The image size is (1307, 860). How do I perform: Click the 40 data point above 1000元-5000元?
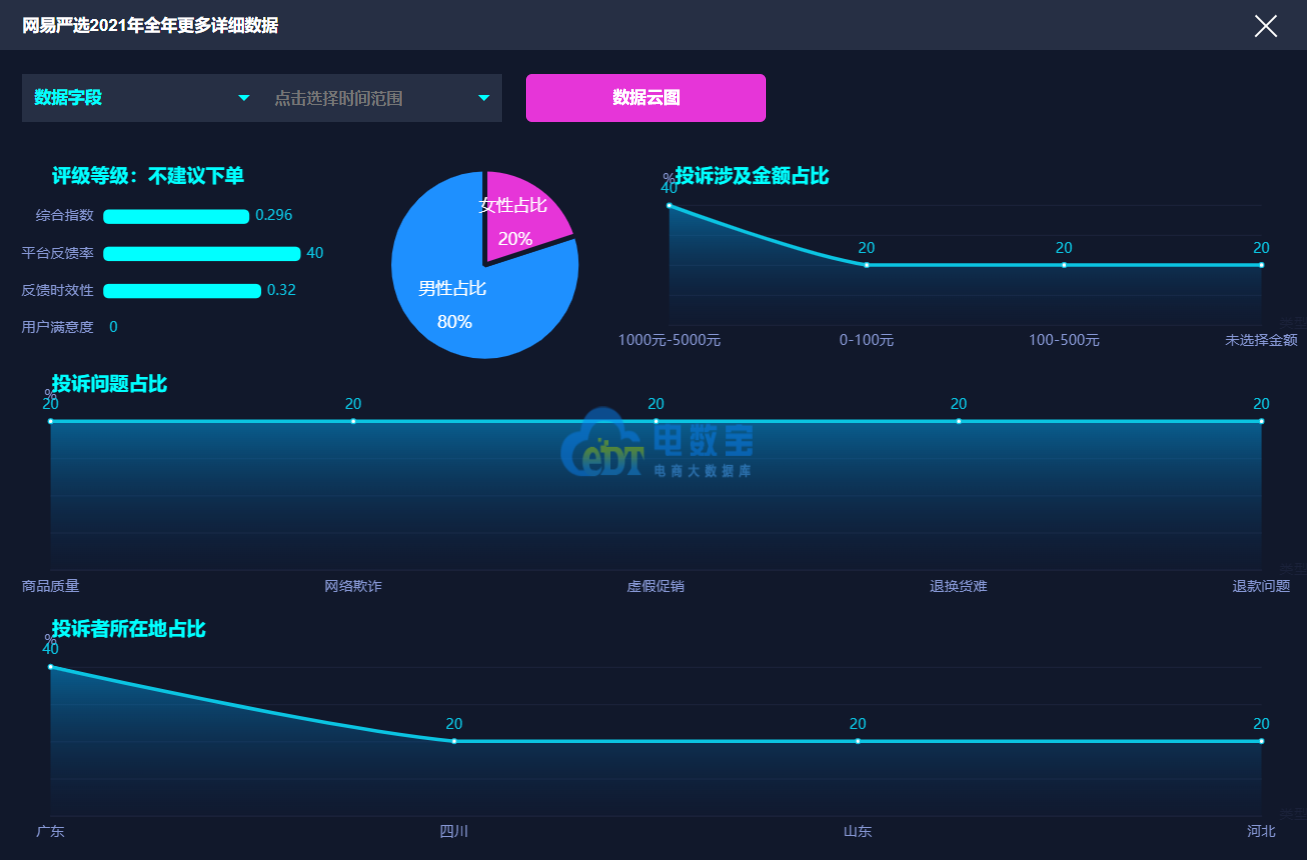point(669,205)
